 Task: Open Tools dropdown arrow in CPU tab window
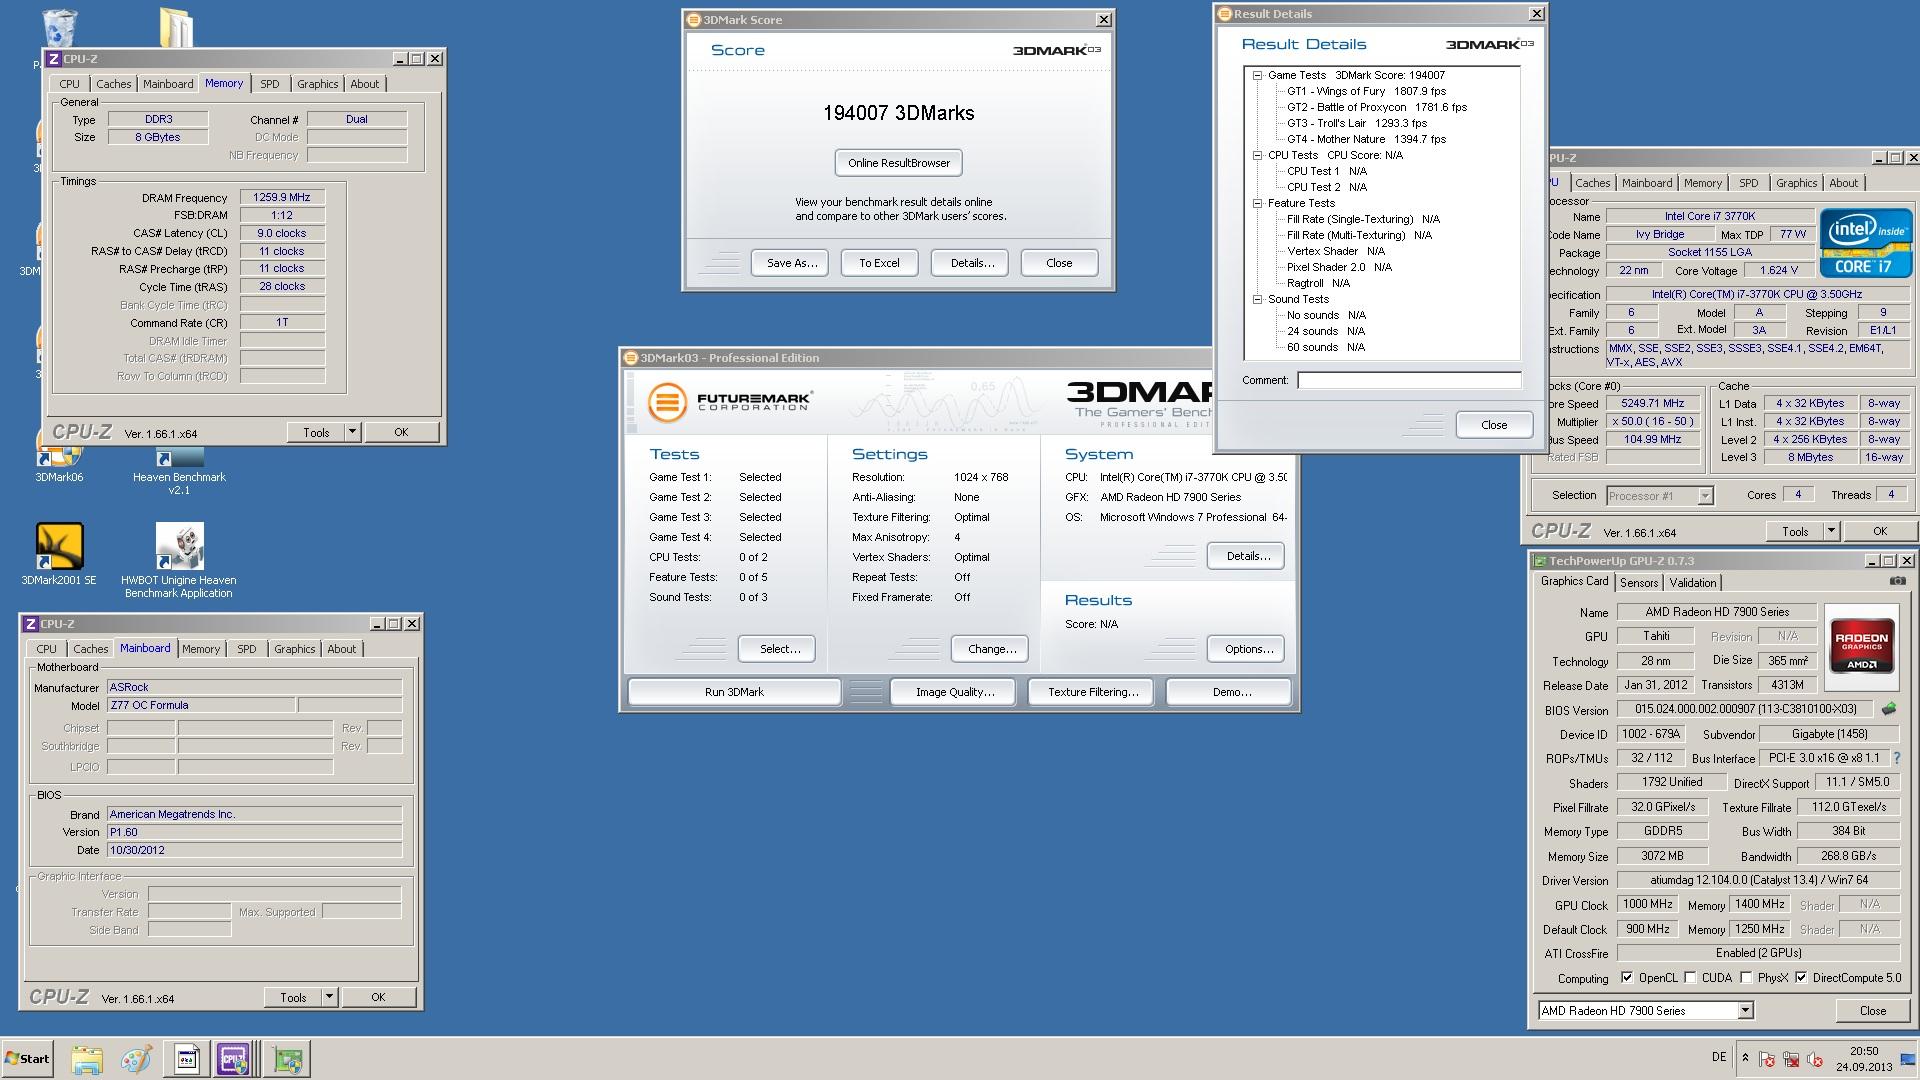pos(1831,531)
